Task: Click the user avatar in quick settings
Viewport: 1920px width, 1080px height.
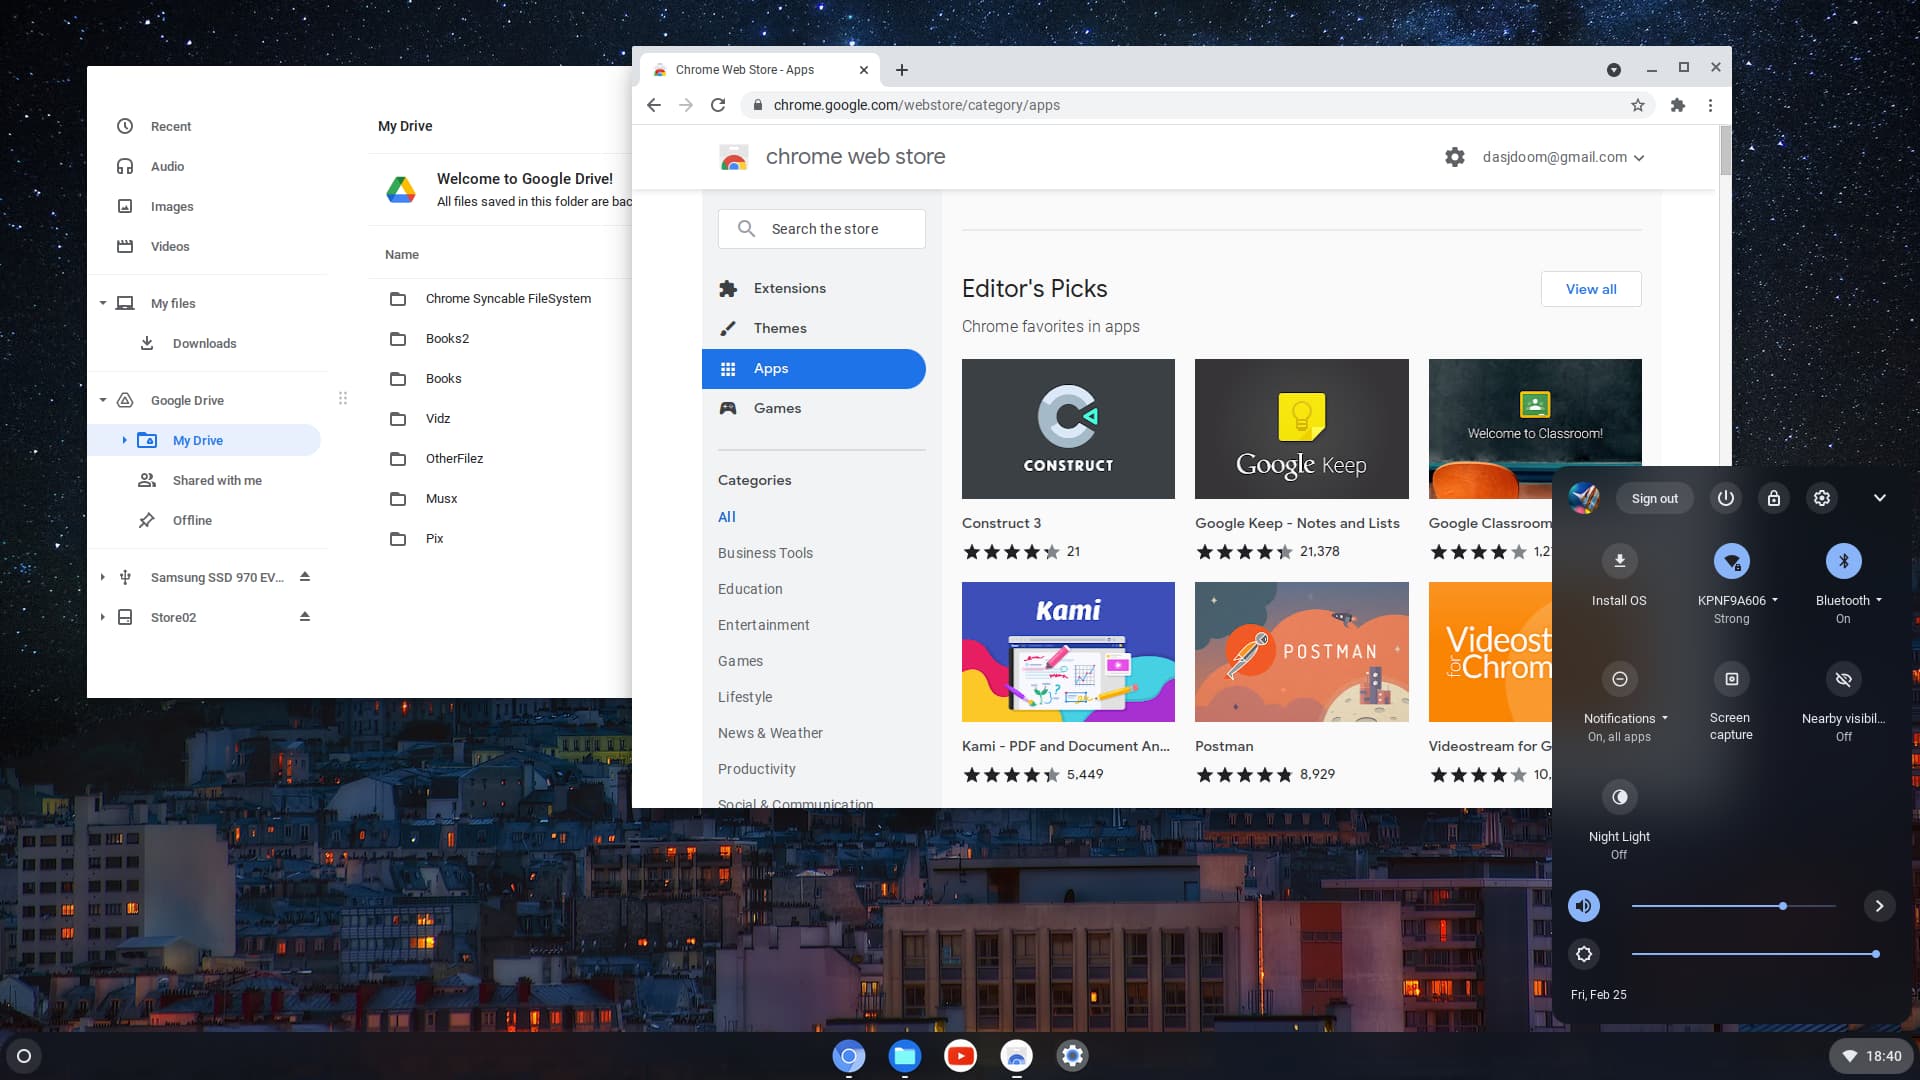Action: 1584,498
